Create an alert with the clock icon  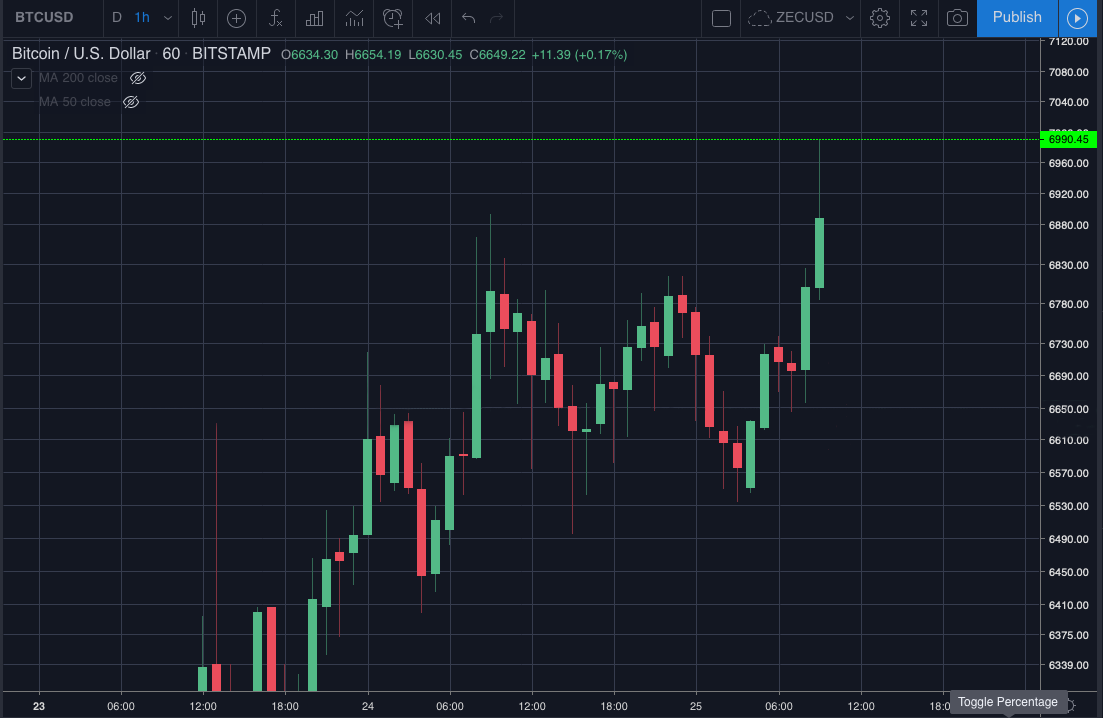393,18
